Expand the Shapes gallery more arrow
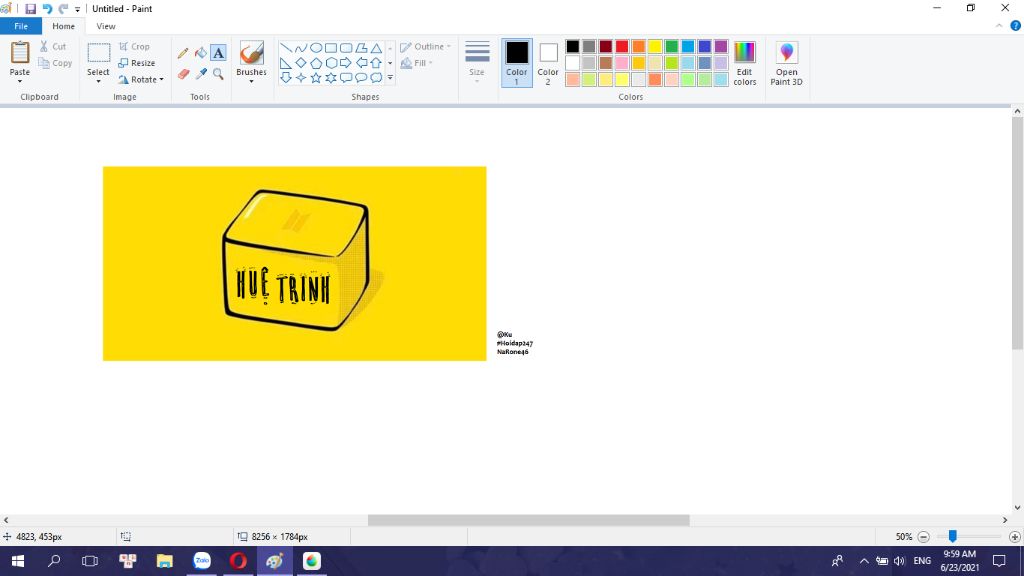Image resolution: width=1024 pixels, height=576 pixels. (390, 78)
